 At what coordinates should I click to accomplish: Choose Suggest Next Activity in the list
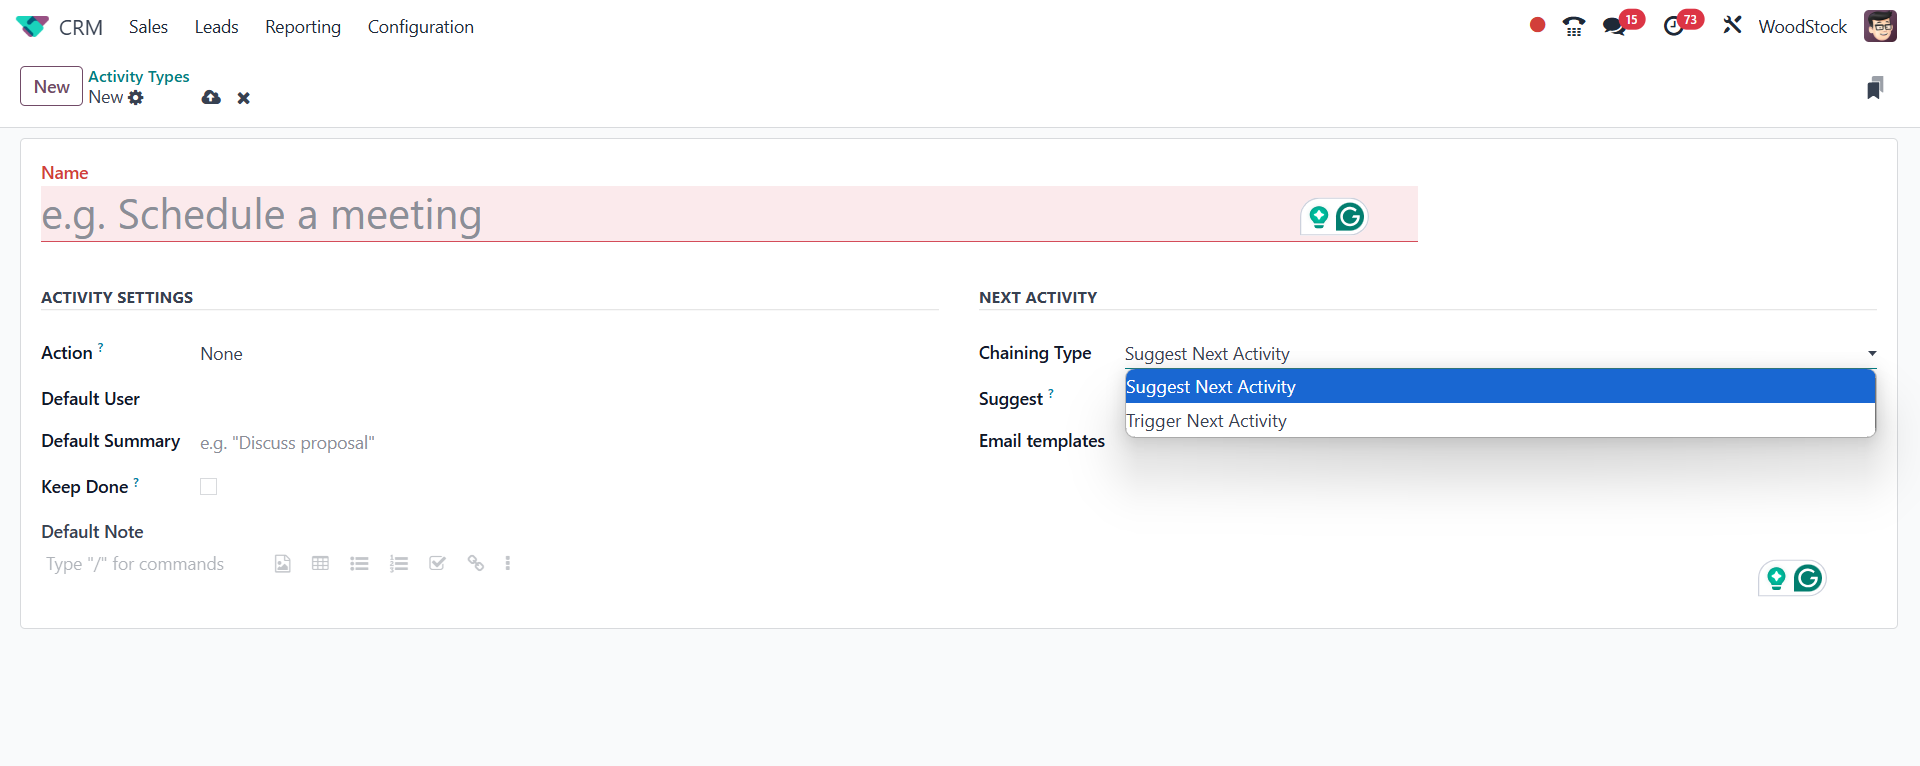1210,387
